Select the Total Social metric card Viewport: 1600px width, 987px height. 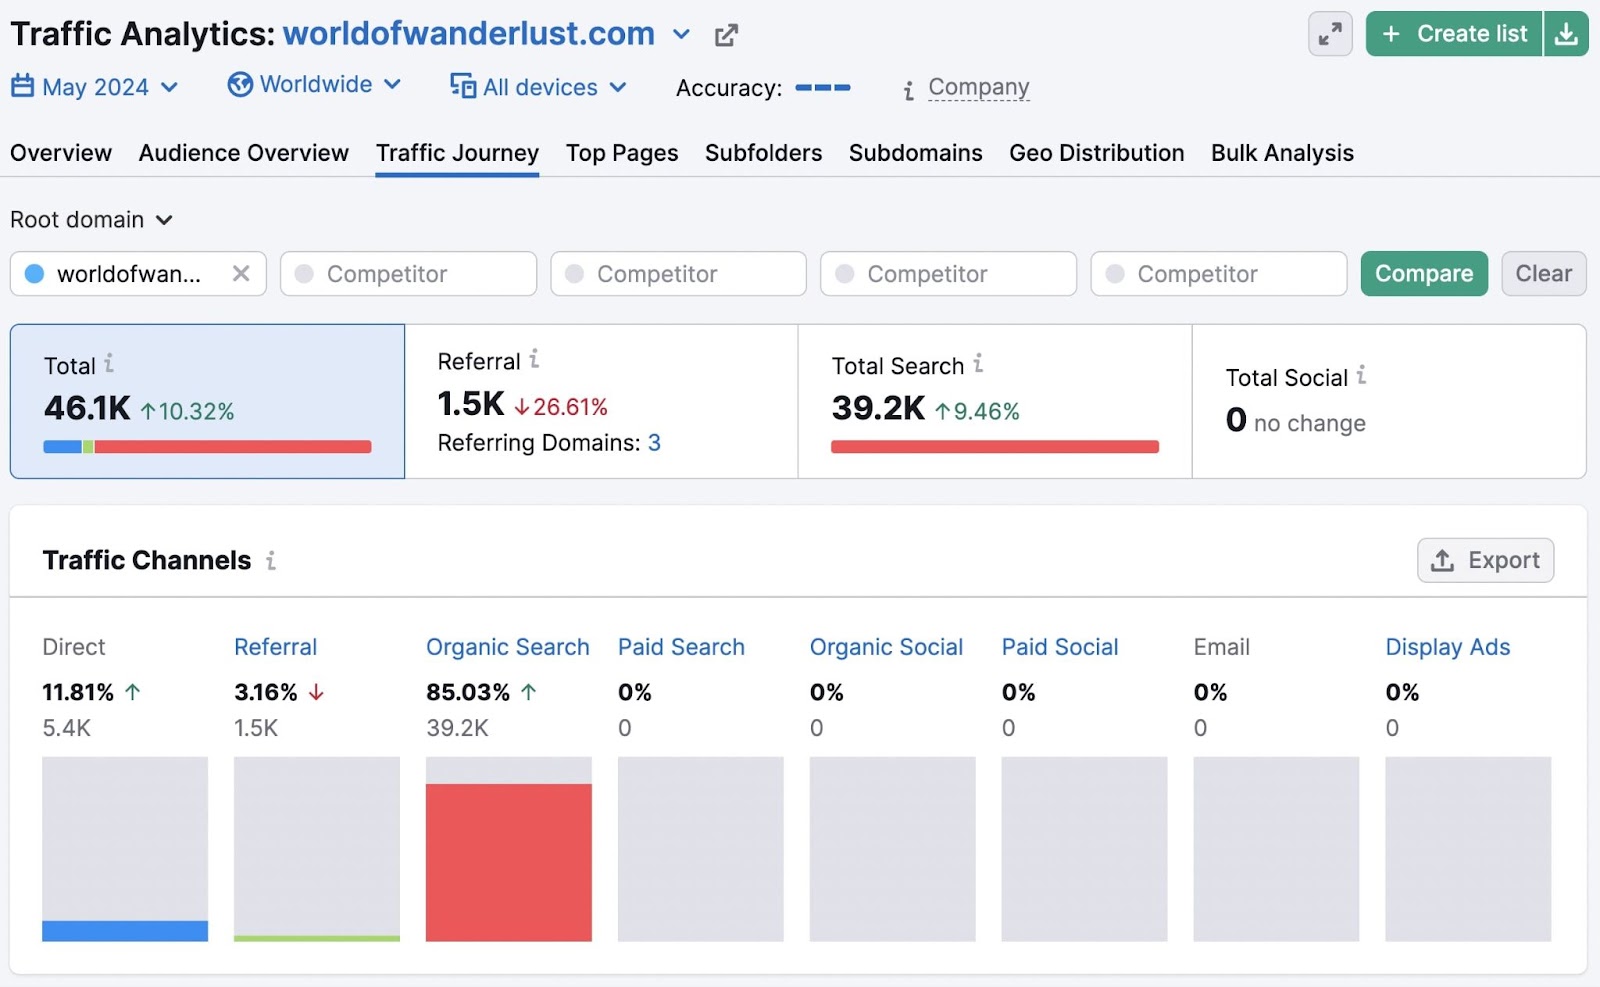1389,401
